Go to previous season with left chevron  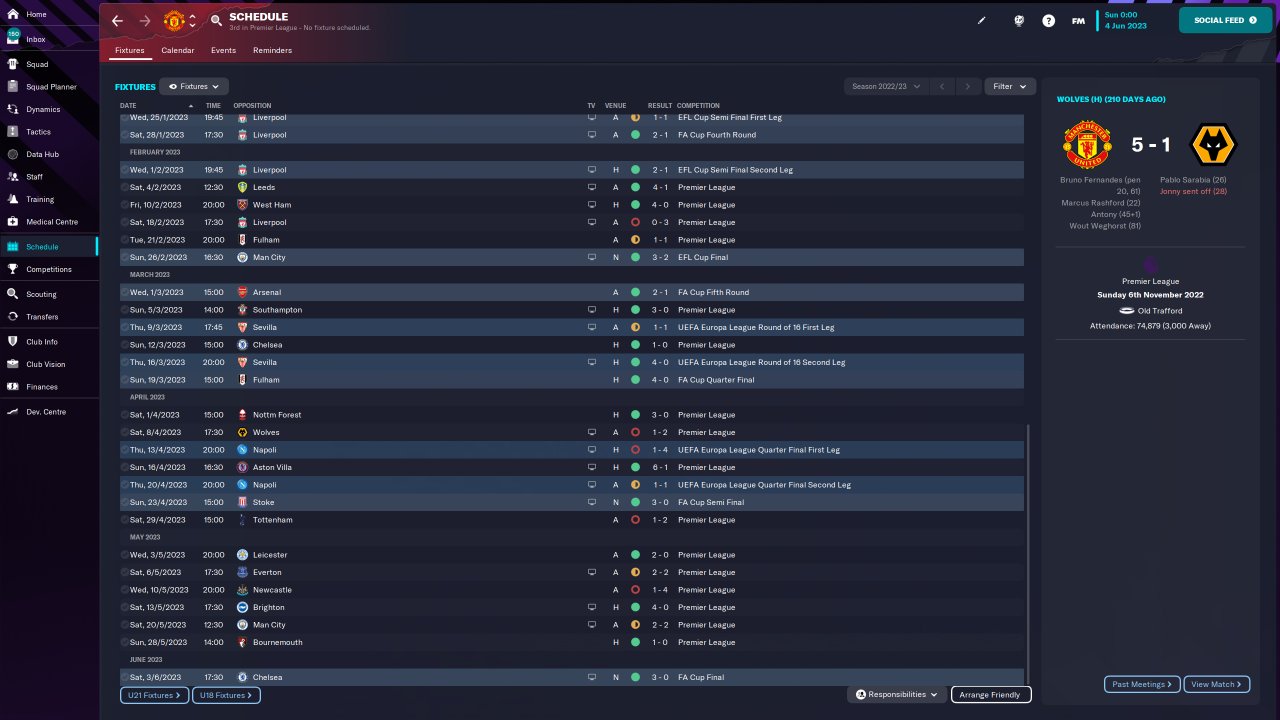tap(942, 87)
